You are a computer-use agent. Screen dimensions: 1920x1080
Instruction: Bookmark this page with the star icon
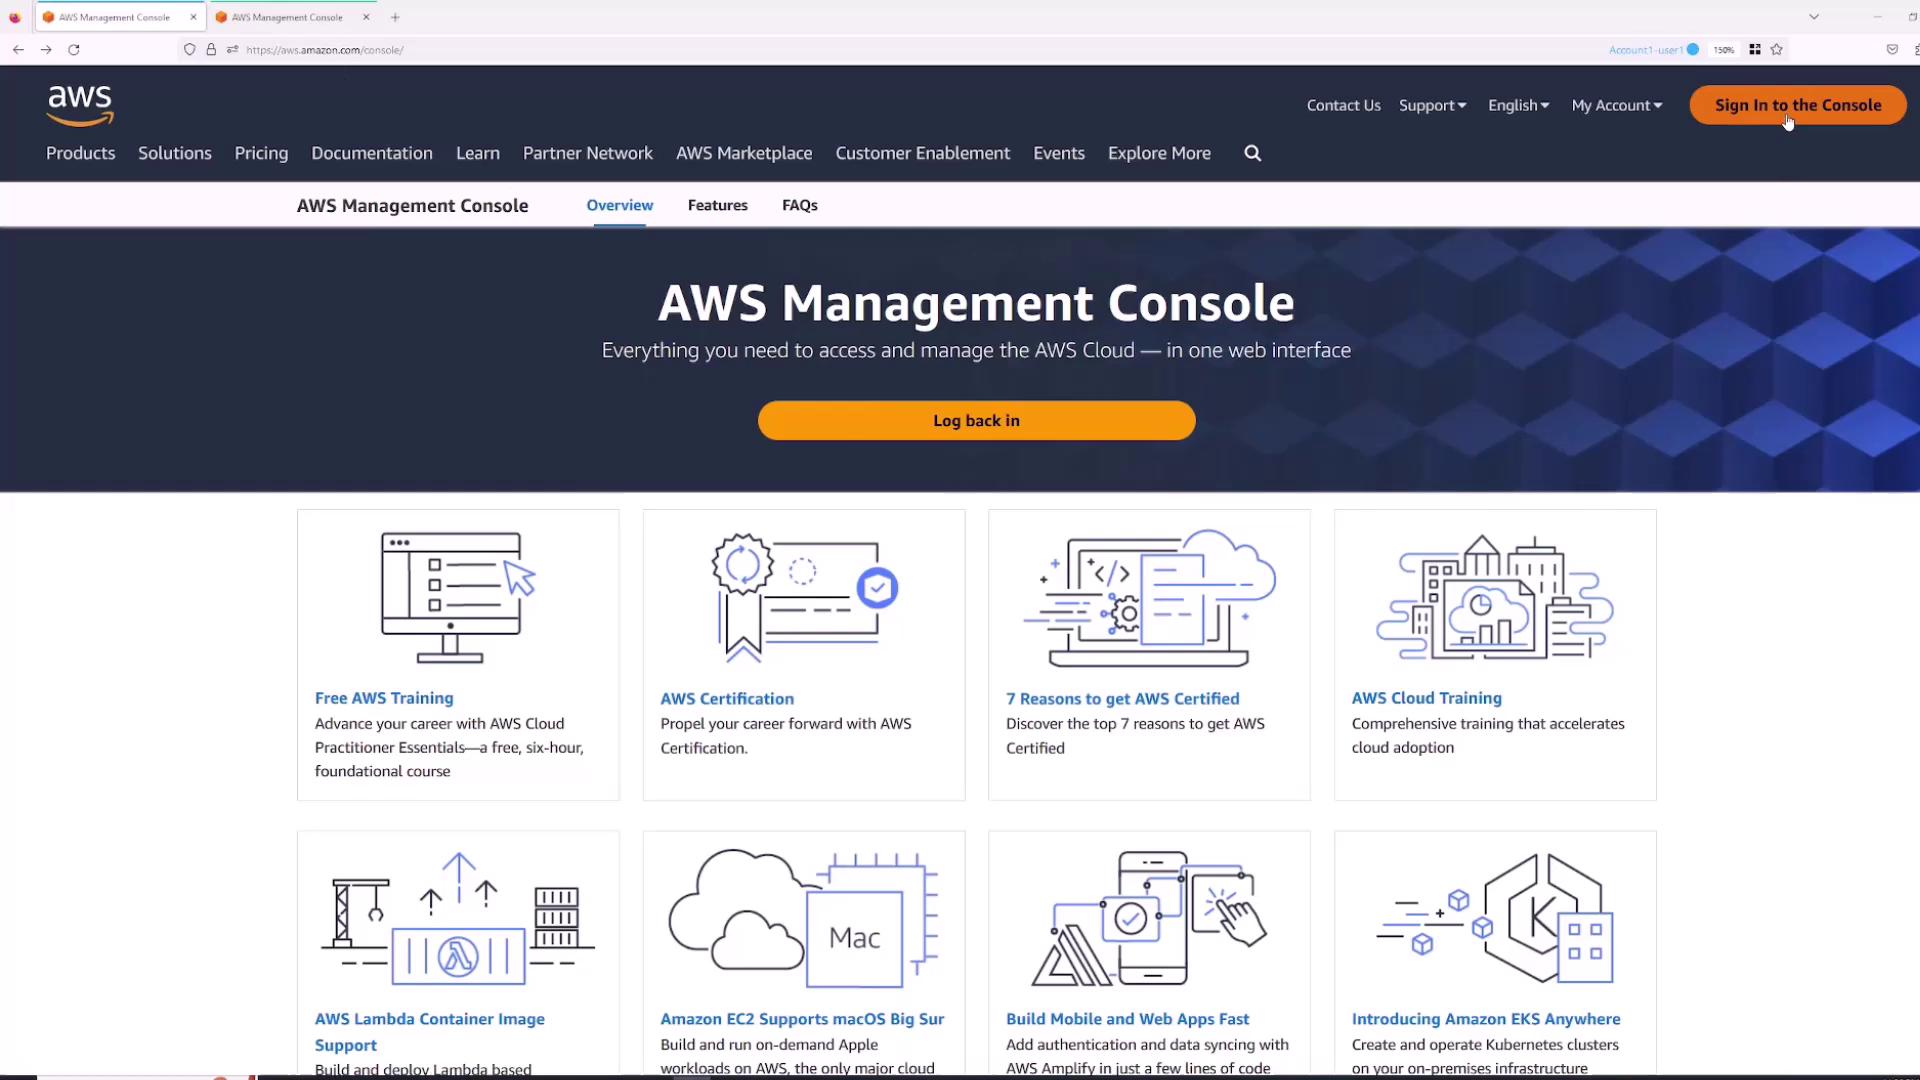coord(1777,49)
